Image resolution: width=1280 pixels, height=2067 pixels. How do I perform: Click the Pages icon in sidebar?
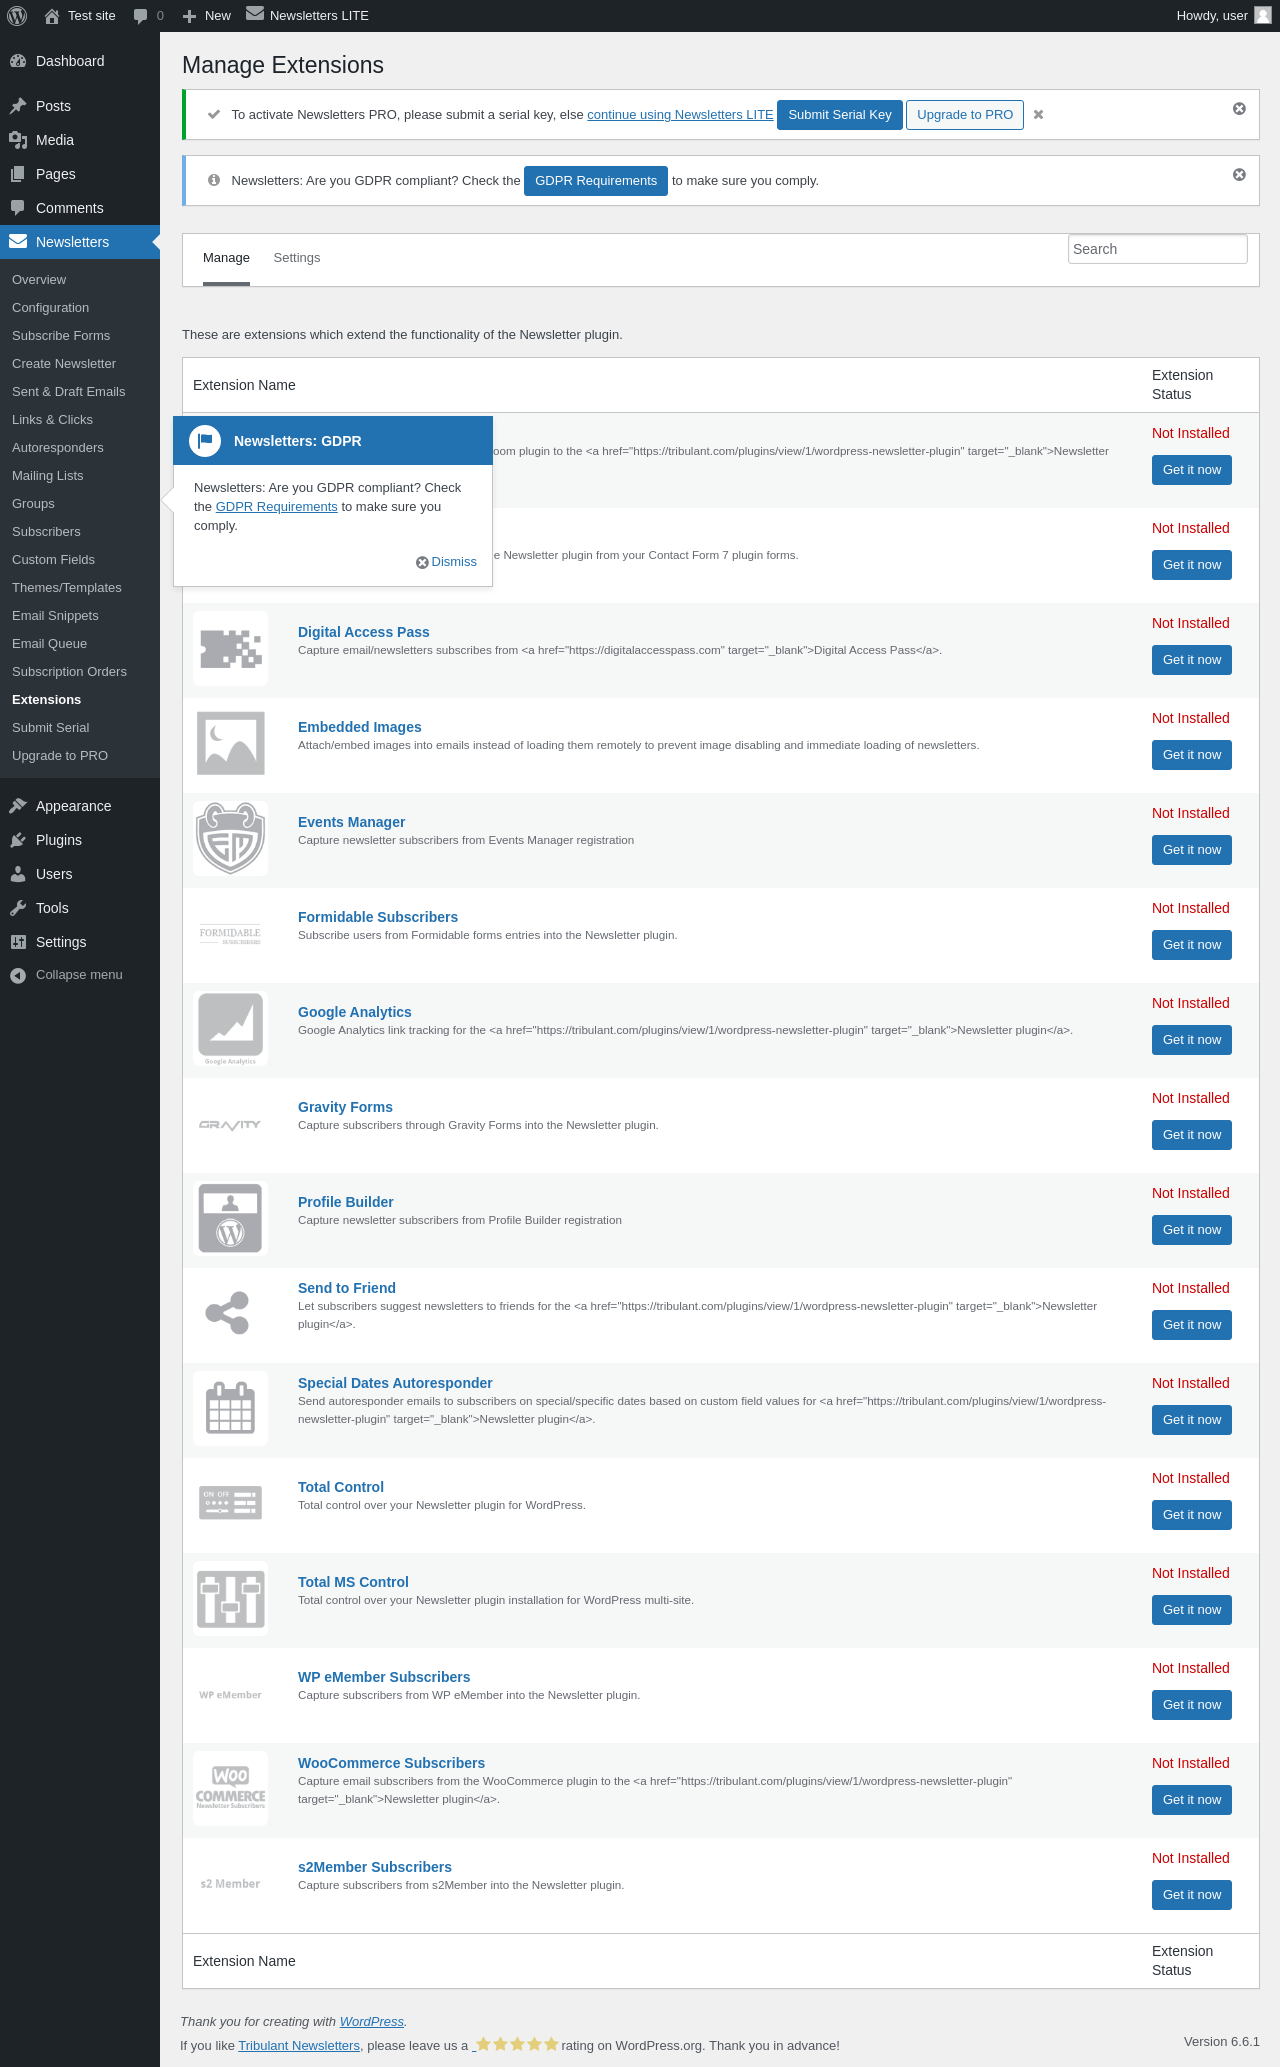pos(18,174)
